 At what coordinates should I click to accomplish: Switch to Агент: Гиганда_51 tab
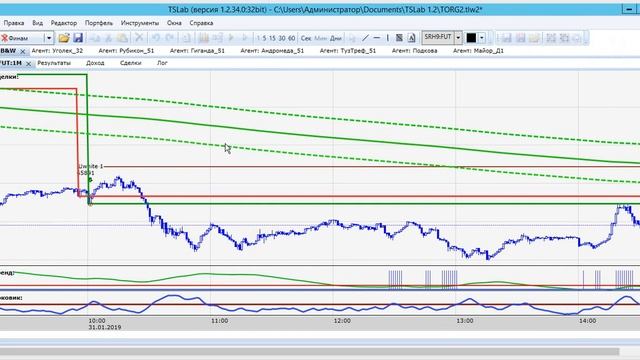coord(197,51)
